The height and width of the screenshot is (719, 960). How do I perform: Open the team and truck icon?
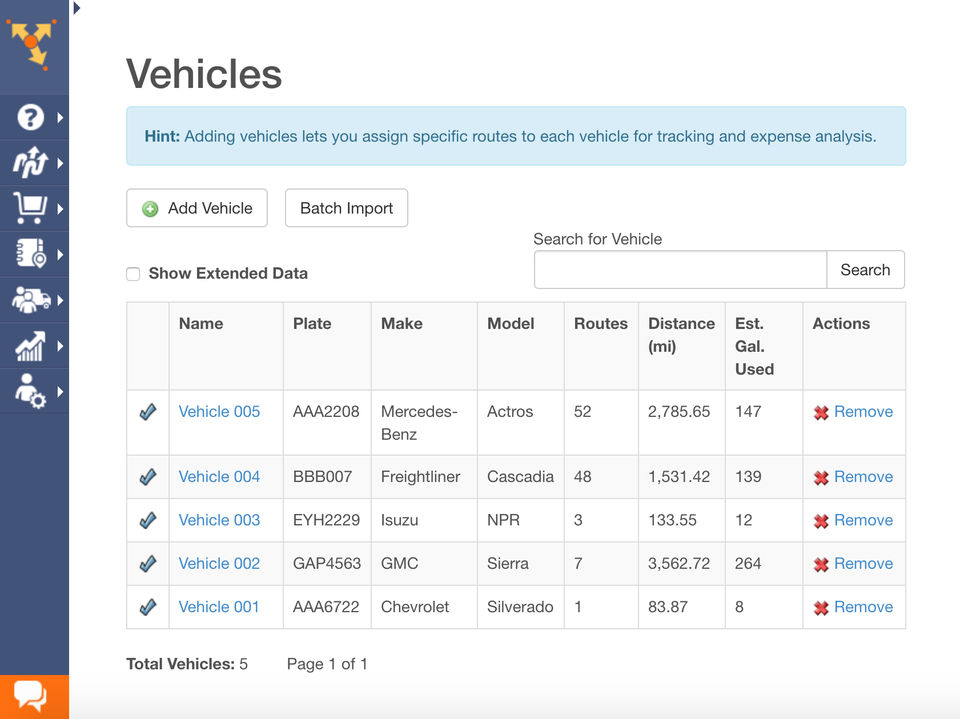pos(31,299)
